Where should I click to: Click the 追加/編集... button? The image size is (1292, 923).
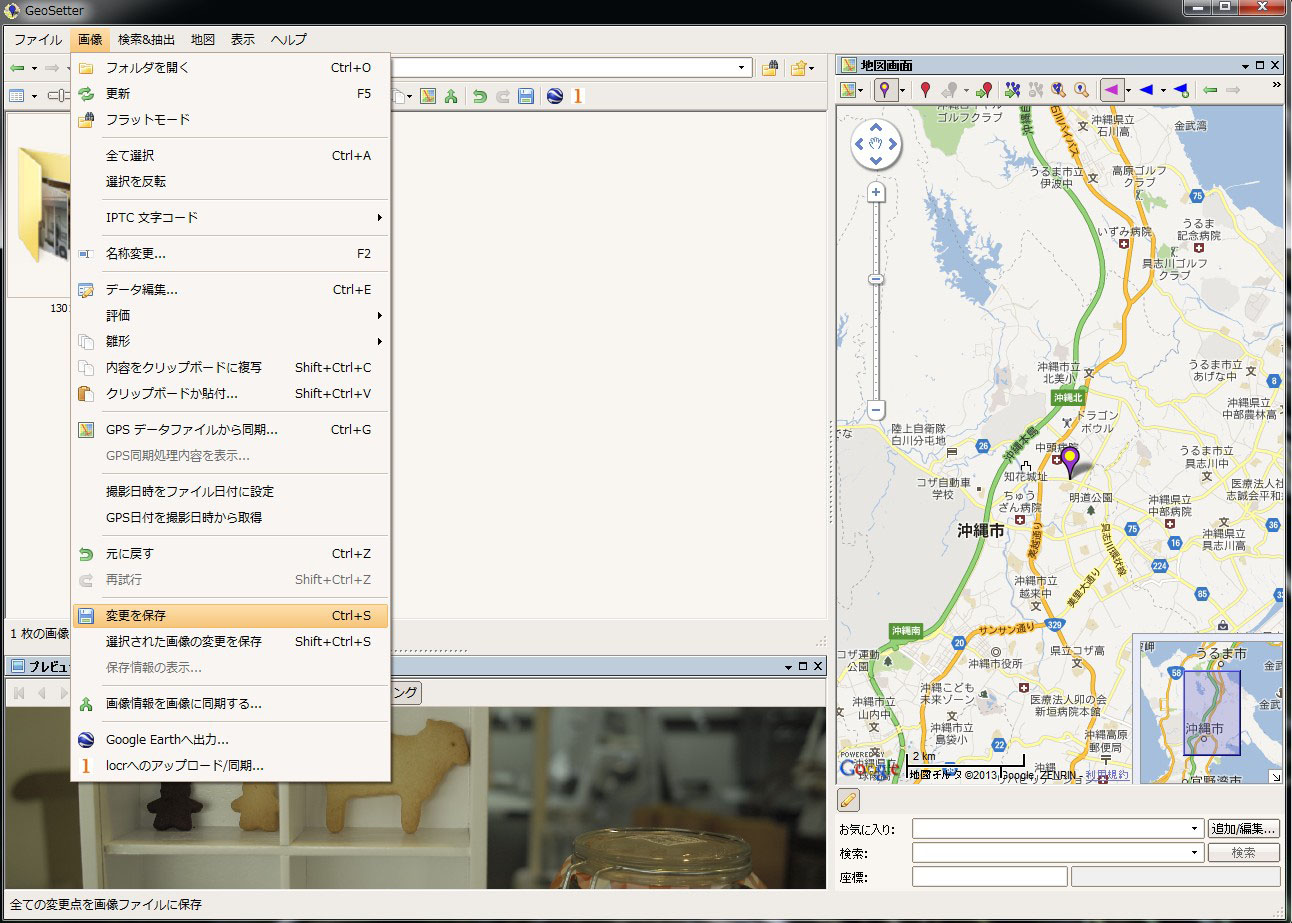[1244, 829]
